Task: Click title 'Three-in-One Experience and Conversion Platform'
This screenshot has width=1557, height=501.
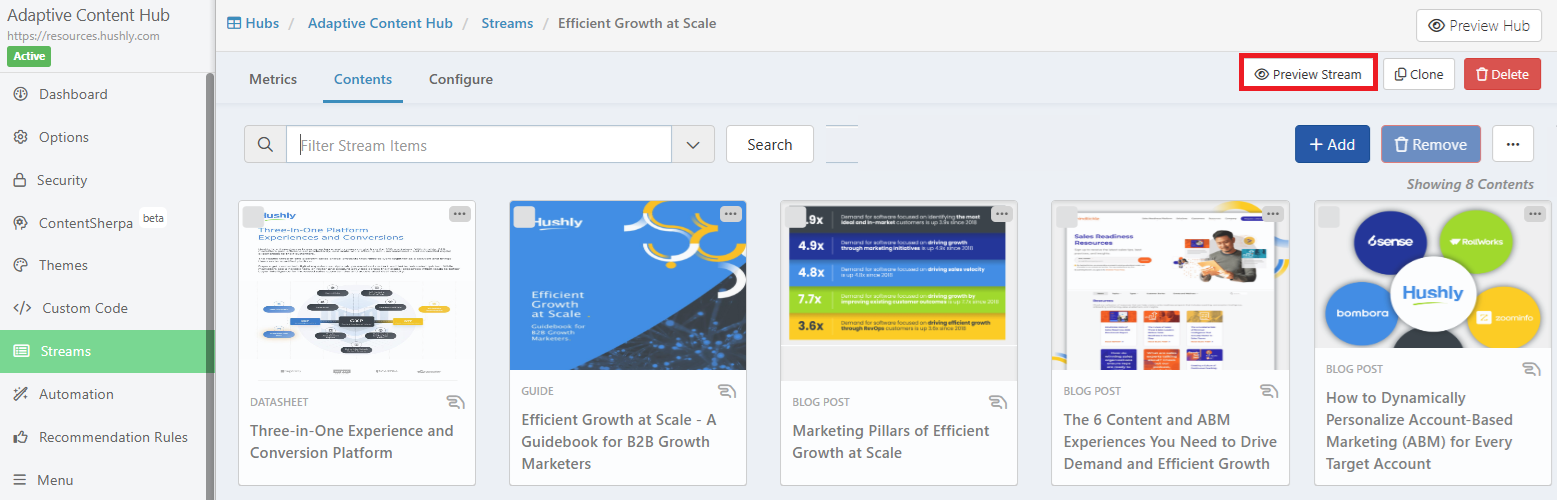Action: click(352, 441)
